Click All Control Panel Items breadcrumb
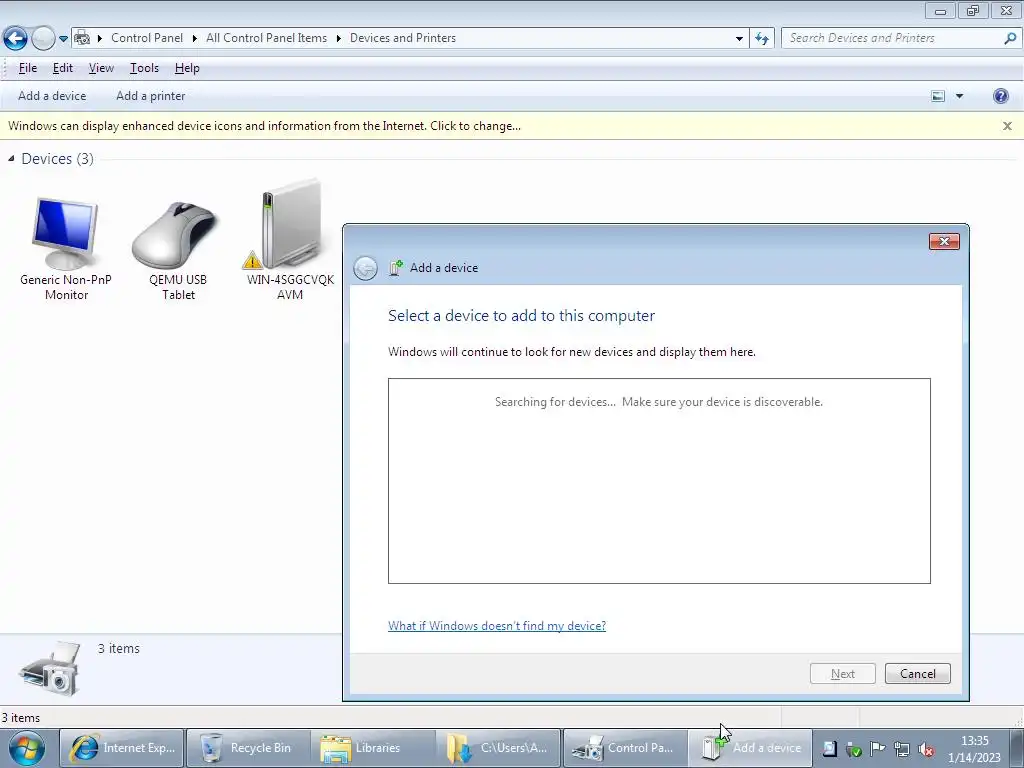 pyautogui.click(x=266, y=38)
